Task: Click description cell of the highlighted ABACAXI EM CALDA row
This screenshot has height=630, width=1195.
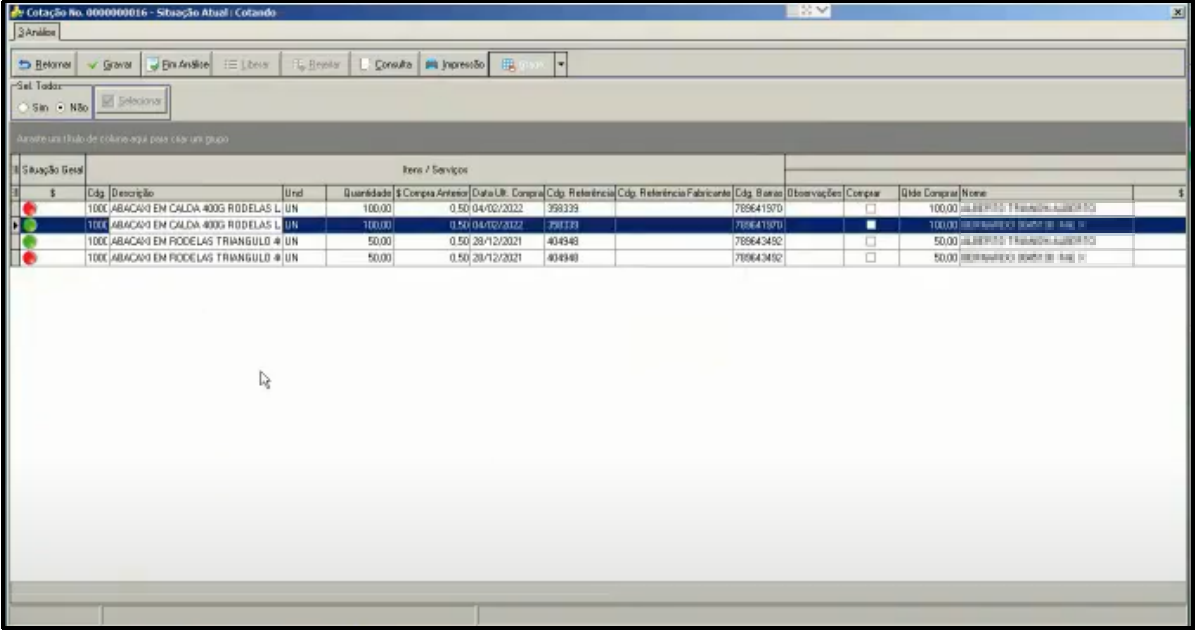Action: click(196, 225)
